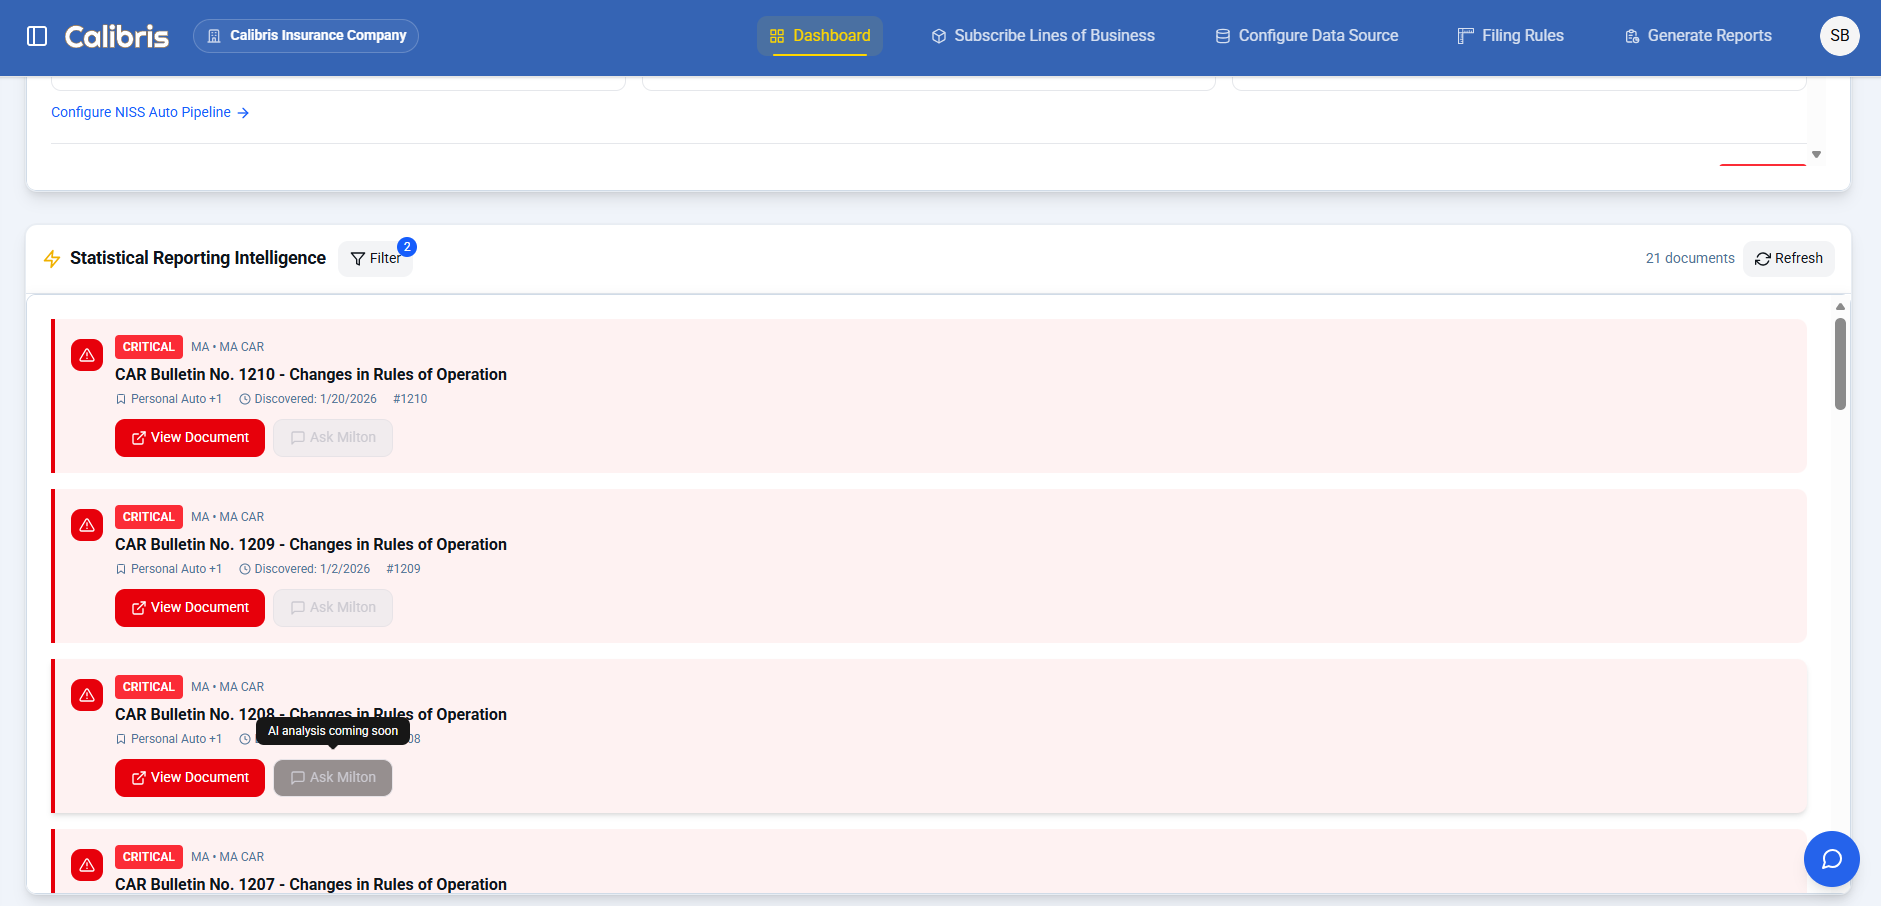Open the Subscribe Lines of Business section
This screenshot has height=906, width=1881.
1042,35
